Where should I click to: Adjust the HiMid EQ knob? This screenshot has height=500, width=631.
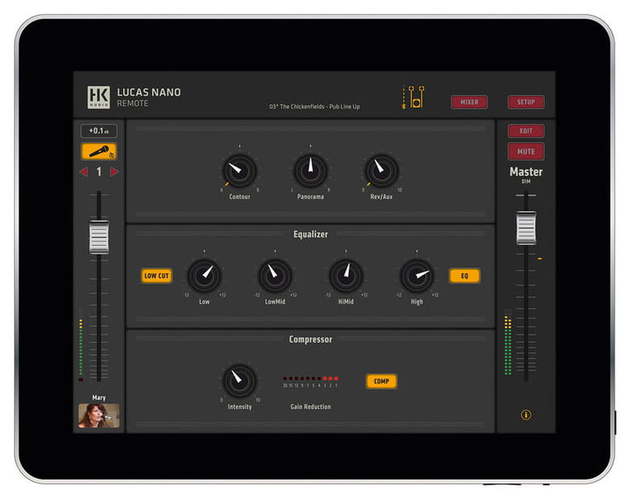point(346,276)
